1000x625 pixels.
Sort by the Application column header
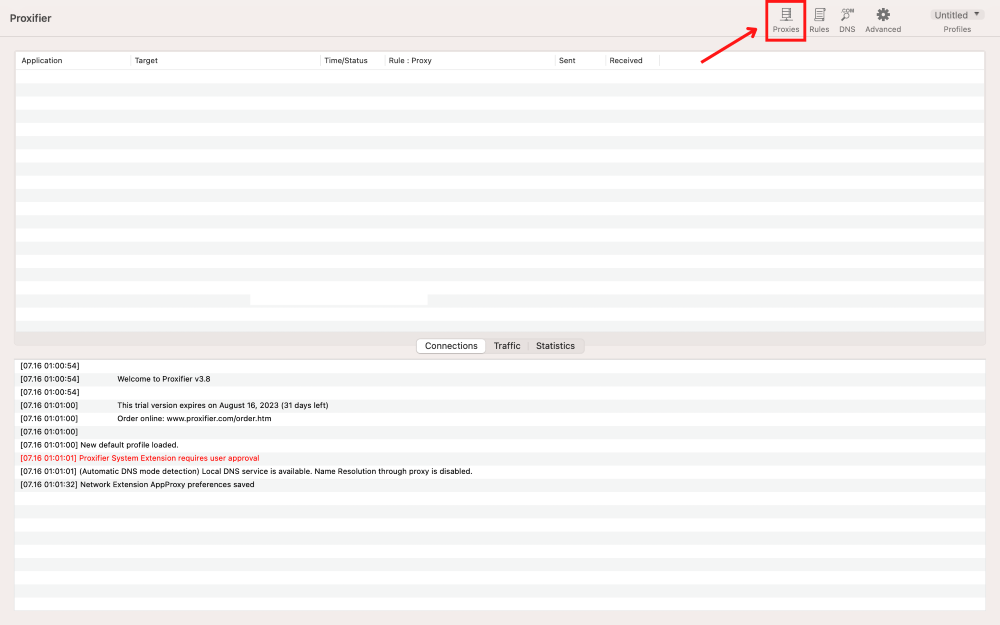(73, 61)
